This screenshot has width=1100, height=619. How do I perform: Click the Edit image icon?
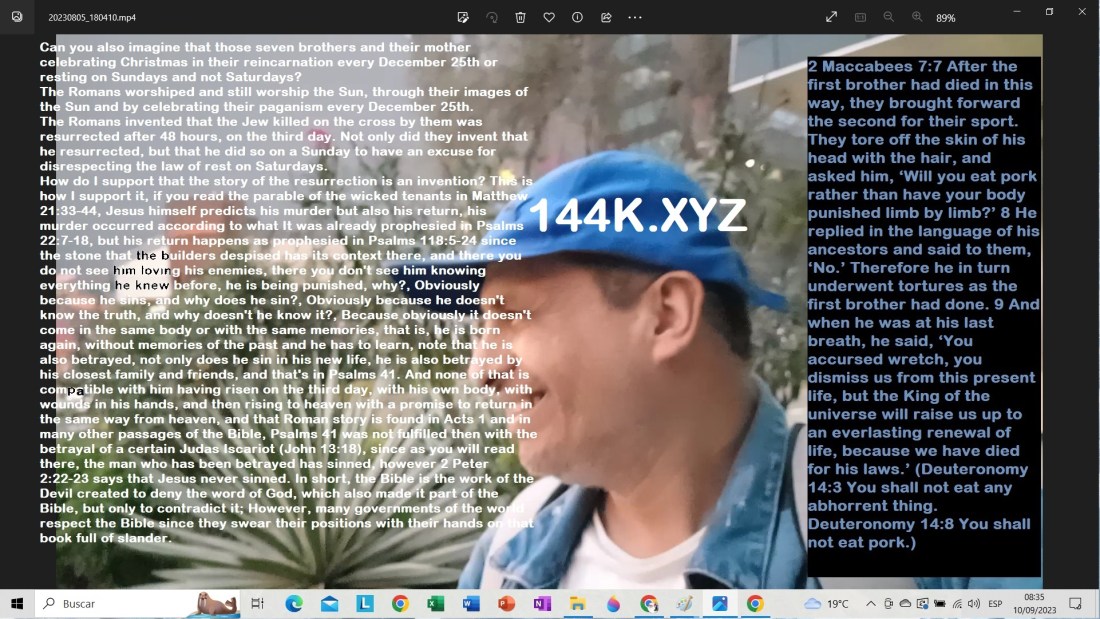463,17
